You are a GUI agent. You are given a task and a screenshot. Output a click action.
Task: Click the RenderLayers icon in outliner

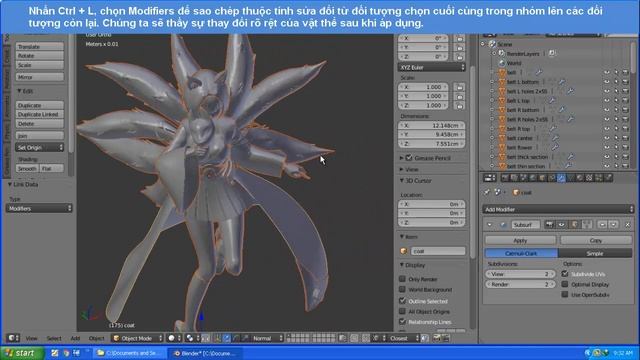coord(502,53)
